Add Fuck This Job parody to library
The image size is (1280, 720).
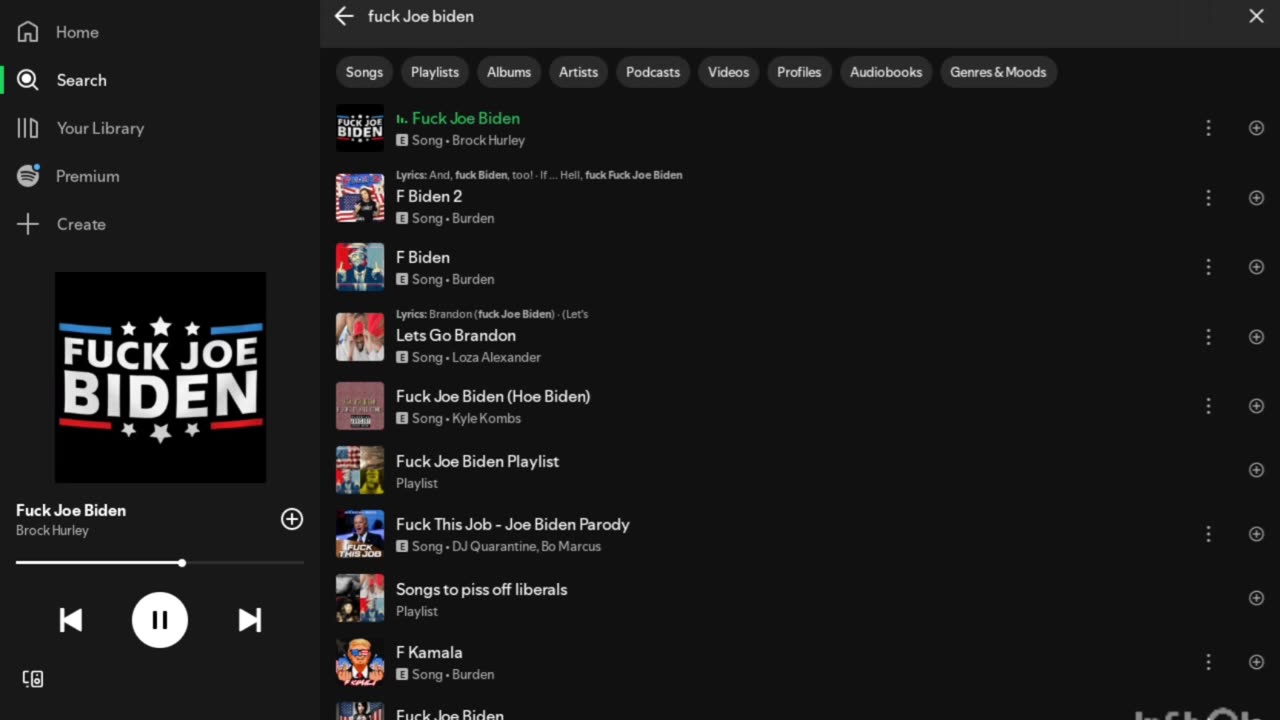tap(1257, 534)
